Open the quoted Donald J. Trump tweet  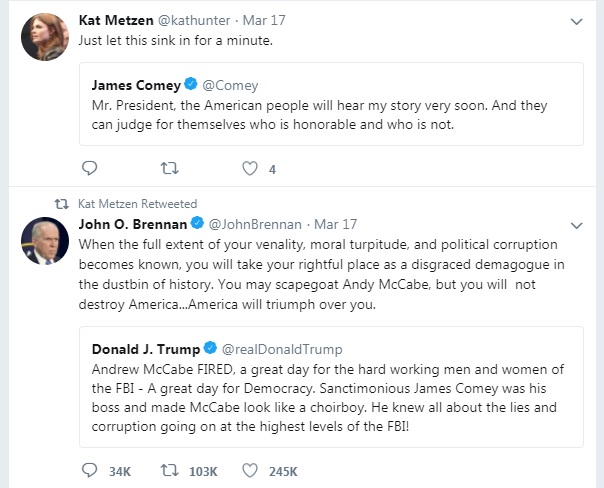[x=331, y=387]
